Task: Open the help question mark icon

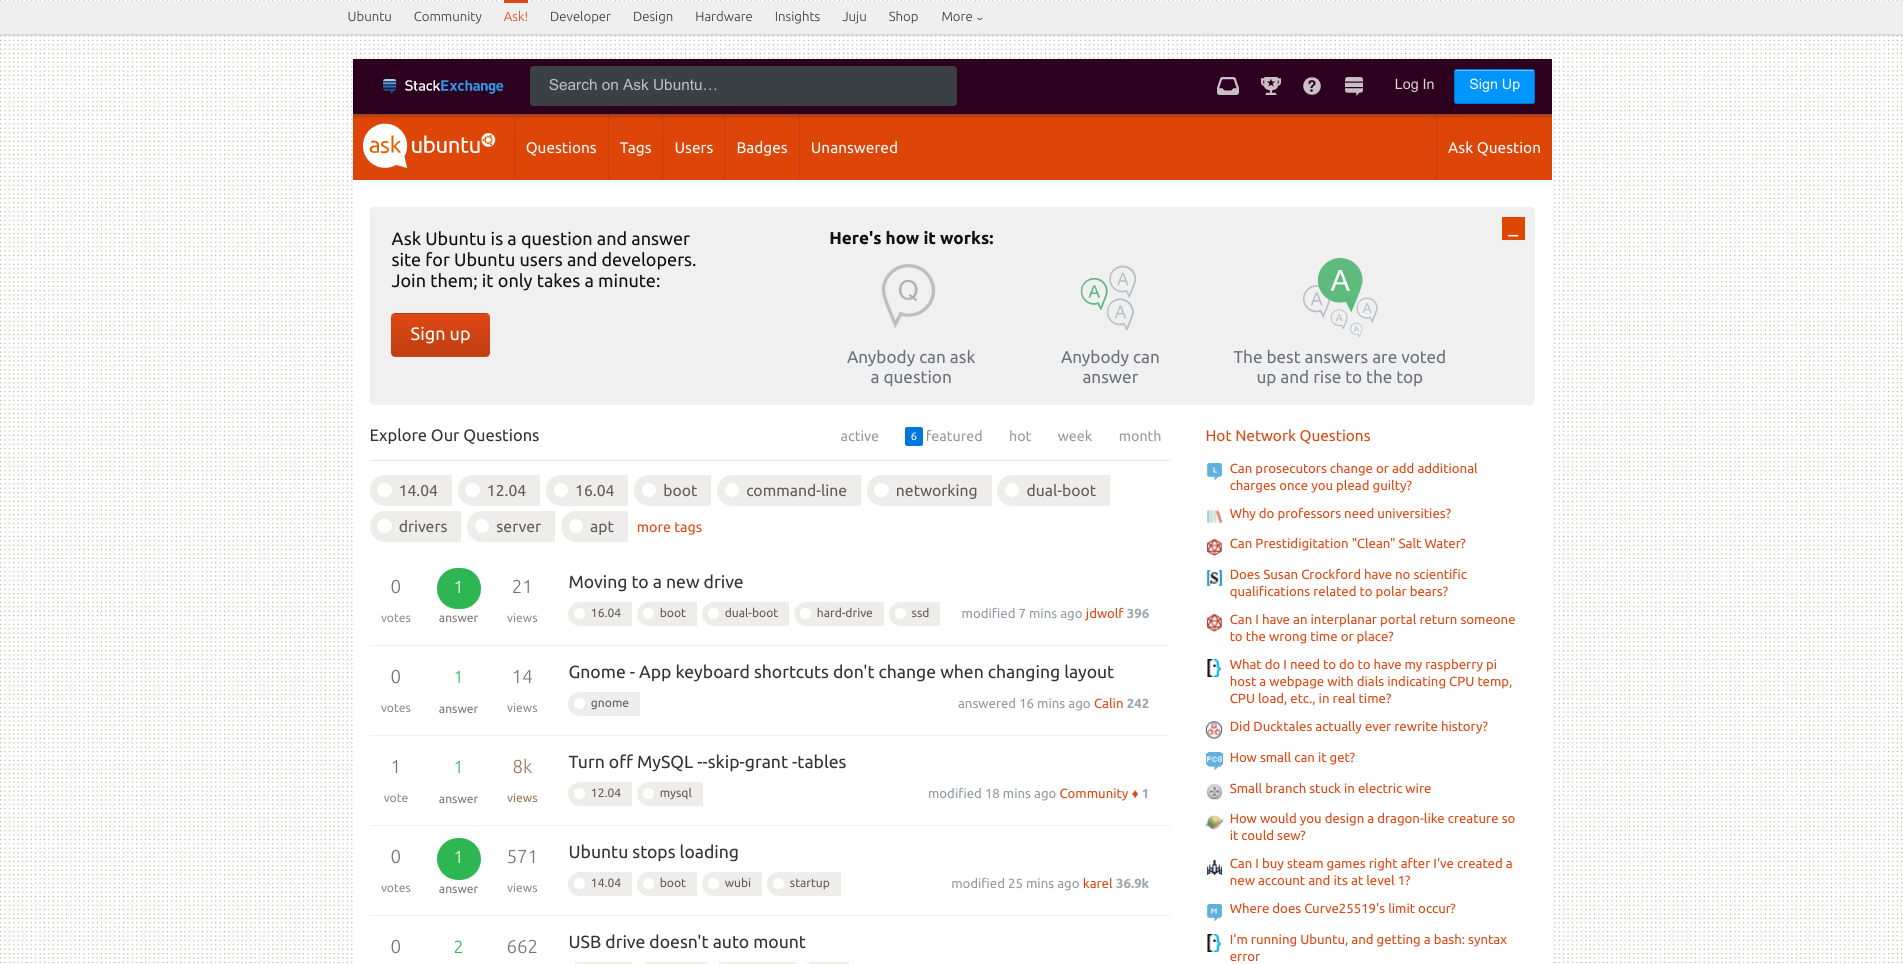Action: (x=1312, y=86)
